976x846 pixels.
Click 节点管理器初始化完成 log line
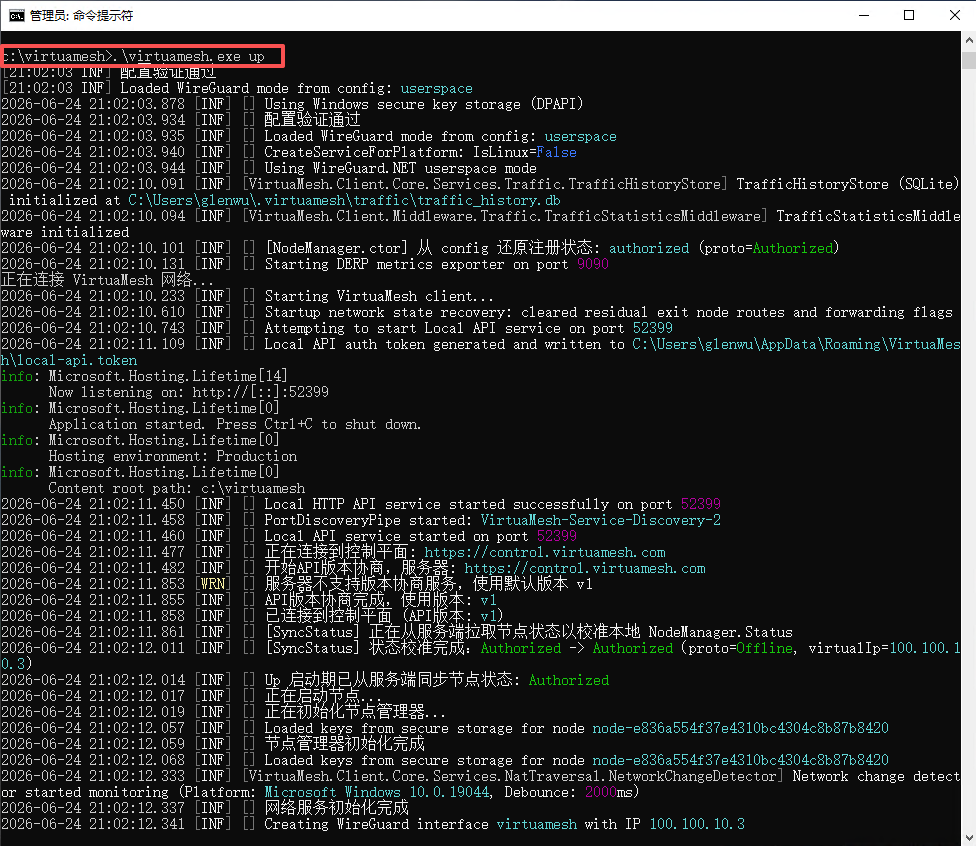click(x=344, y=744)
